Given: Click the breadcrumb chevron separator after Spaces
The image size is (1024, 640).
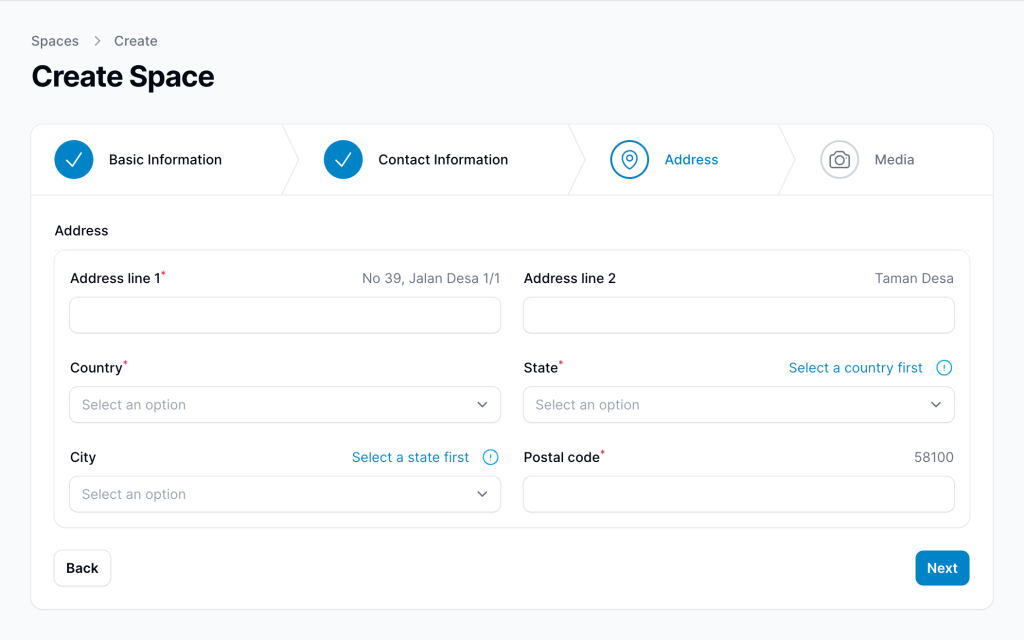Looking at the screenshot, I should click(x=97, y=41).
